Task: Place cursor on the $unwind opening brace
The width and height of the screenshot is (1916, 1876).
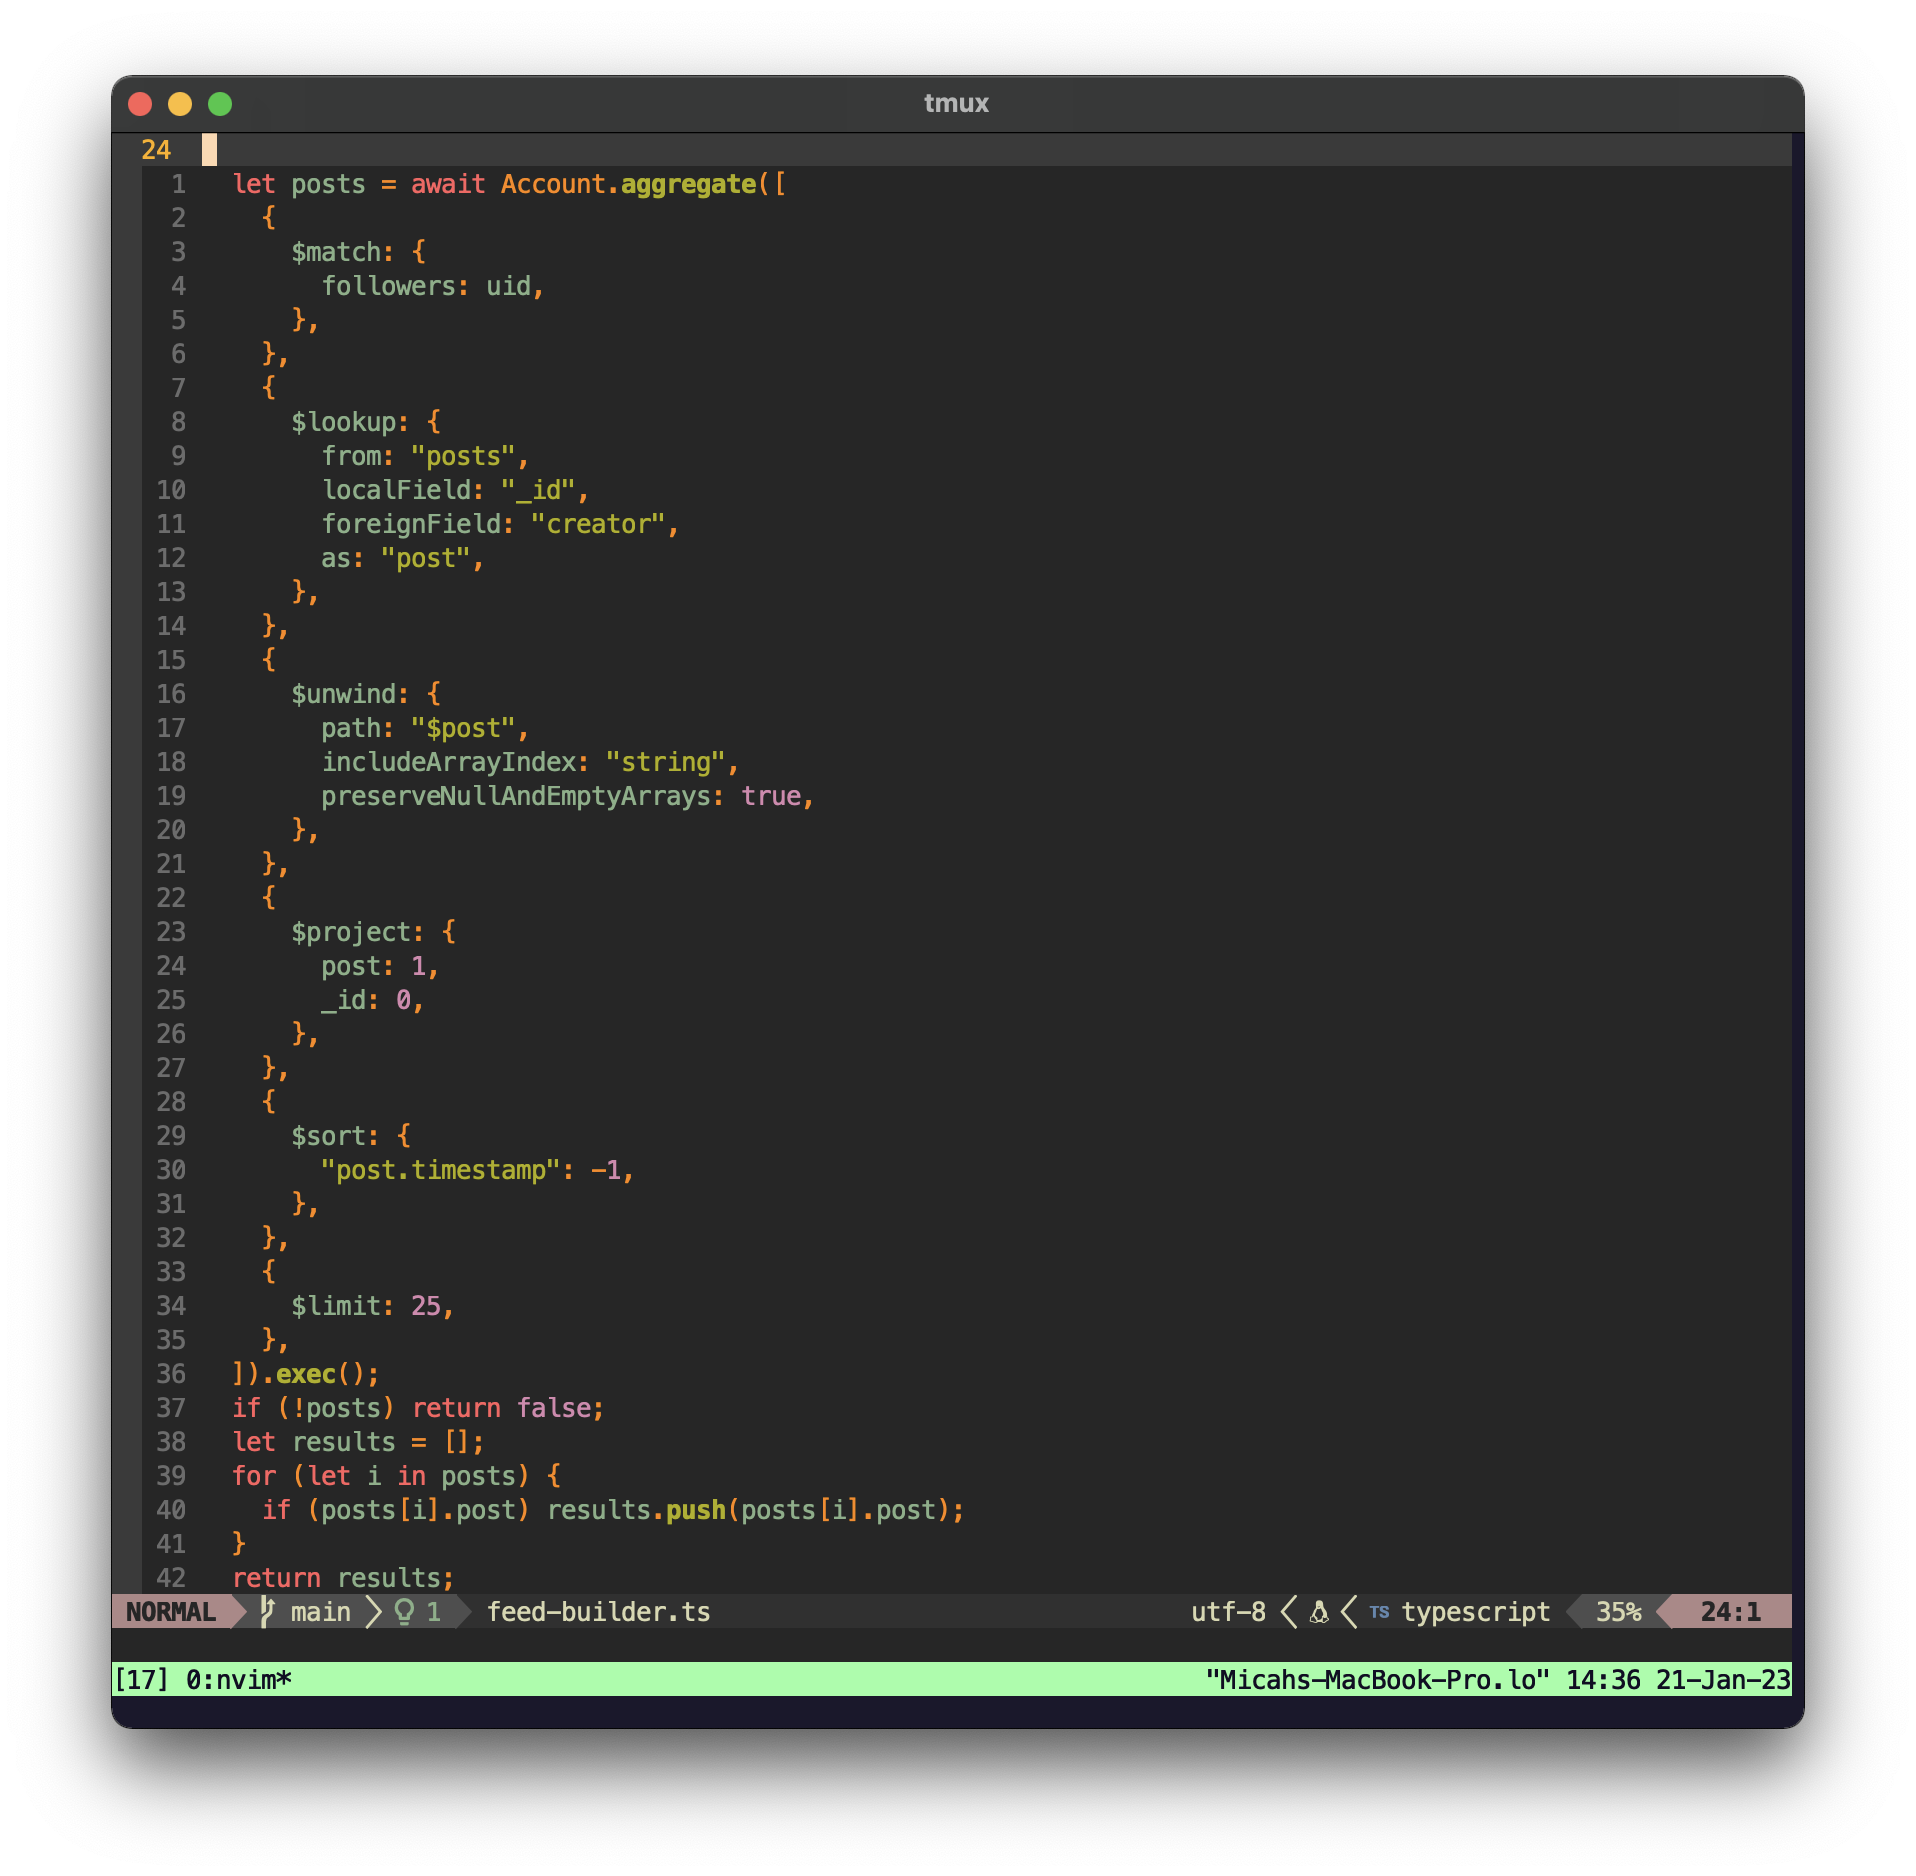Action: 434,694
